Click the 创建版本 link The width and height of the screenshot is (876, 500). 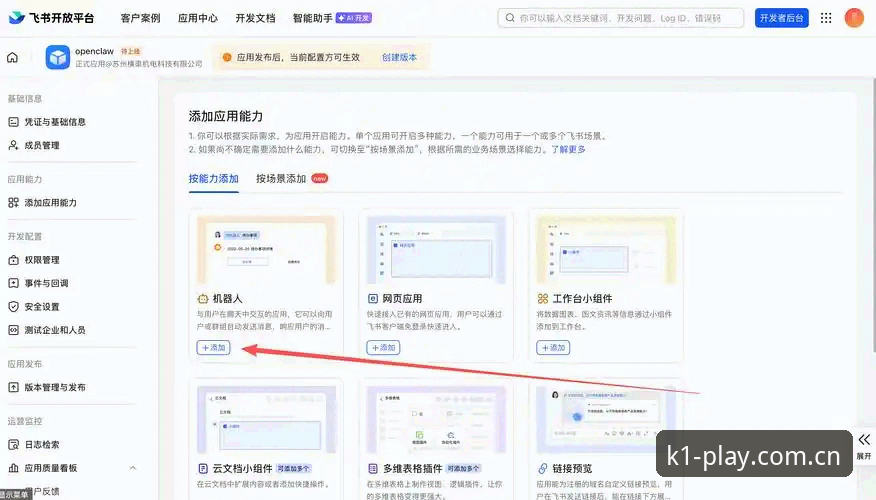399,57
